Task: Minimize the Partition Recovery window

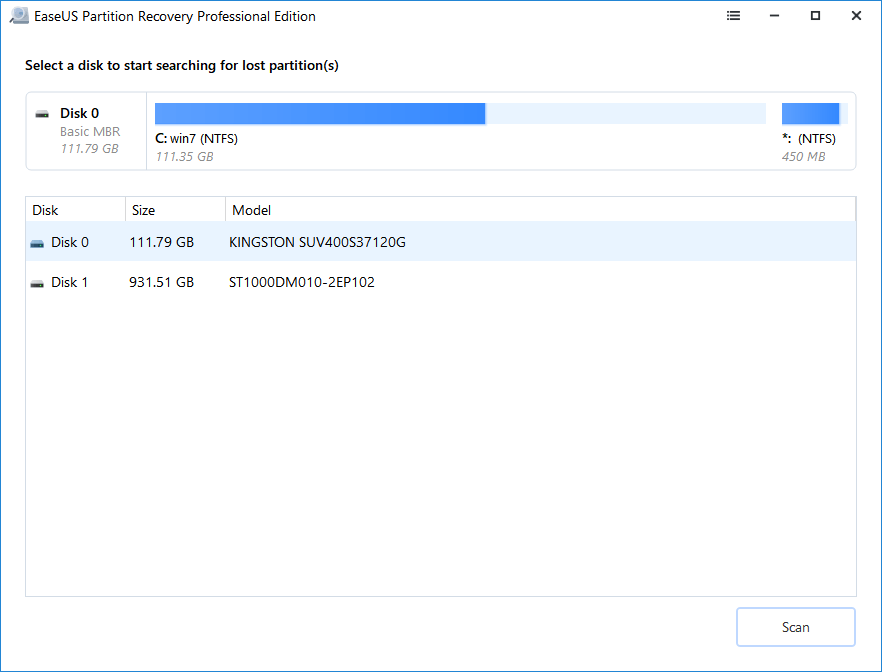Action: tap(776, 16)
